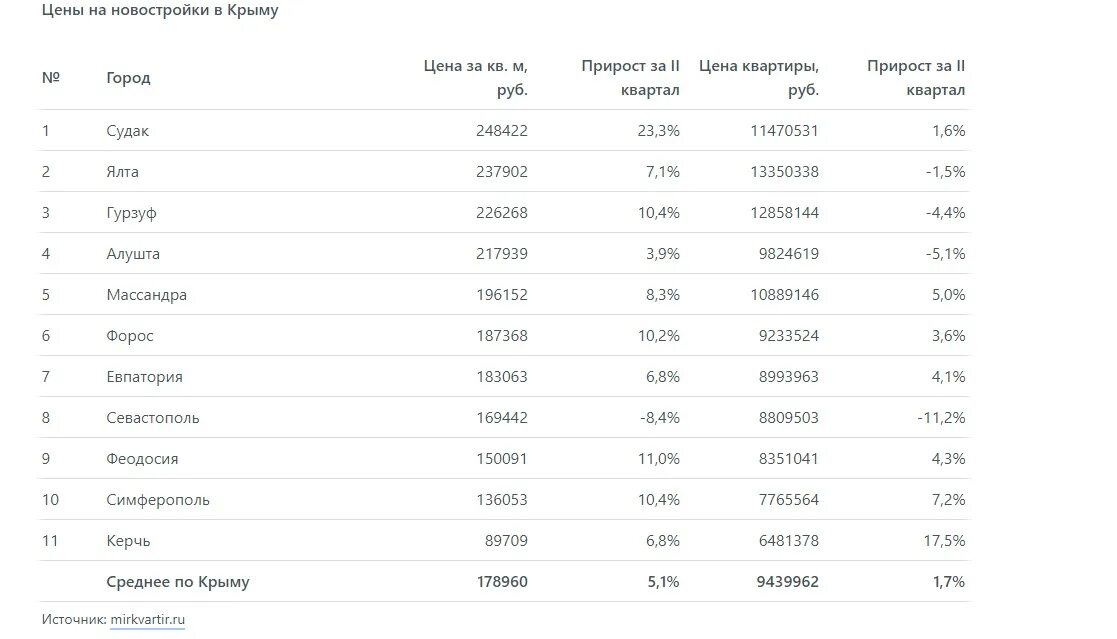Image resolution: width=1117 pixels, height=639 pixels.
Task: Select the Севастополь city cell
Action: pyautogui.click(x=153, y=417)
